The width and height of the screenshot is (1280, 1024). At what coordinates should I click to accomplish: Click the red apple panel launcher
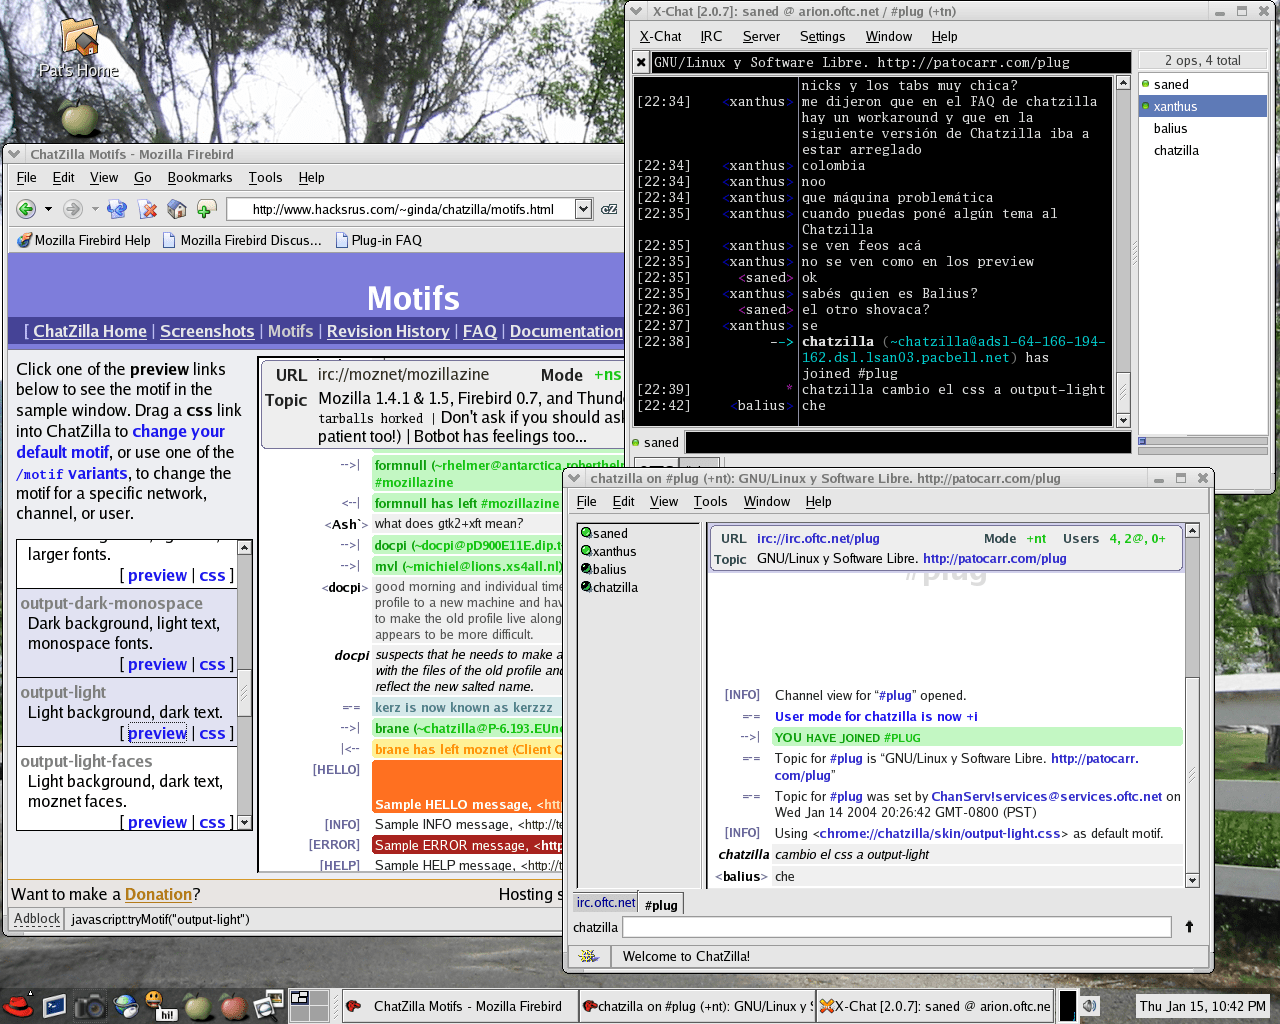click(x=232, y=1005)
